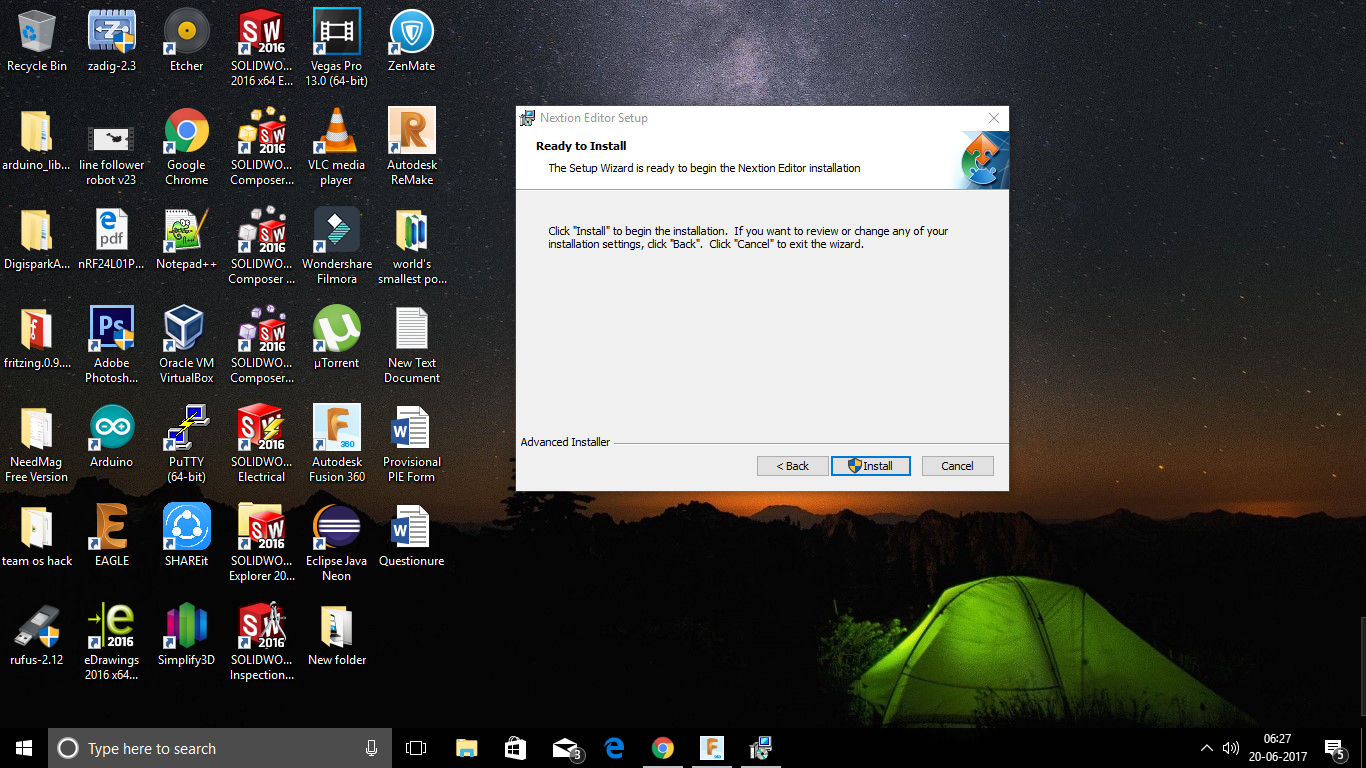Open the volume control in system tray
The image size is (1366, 768).
tap(1230, 748)
